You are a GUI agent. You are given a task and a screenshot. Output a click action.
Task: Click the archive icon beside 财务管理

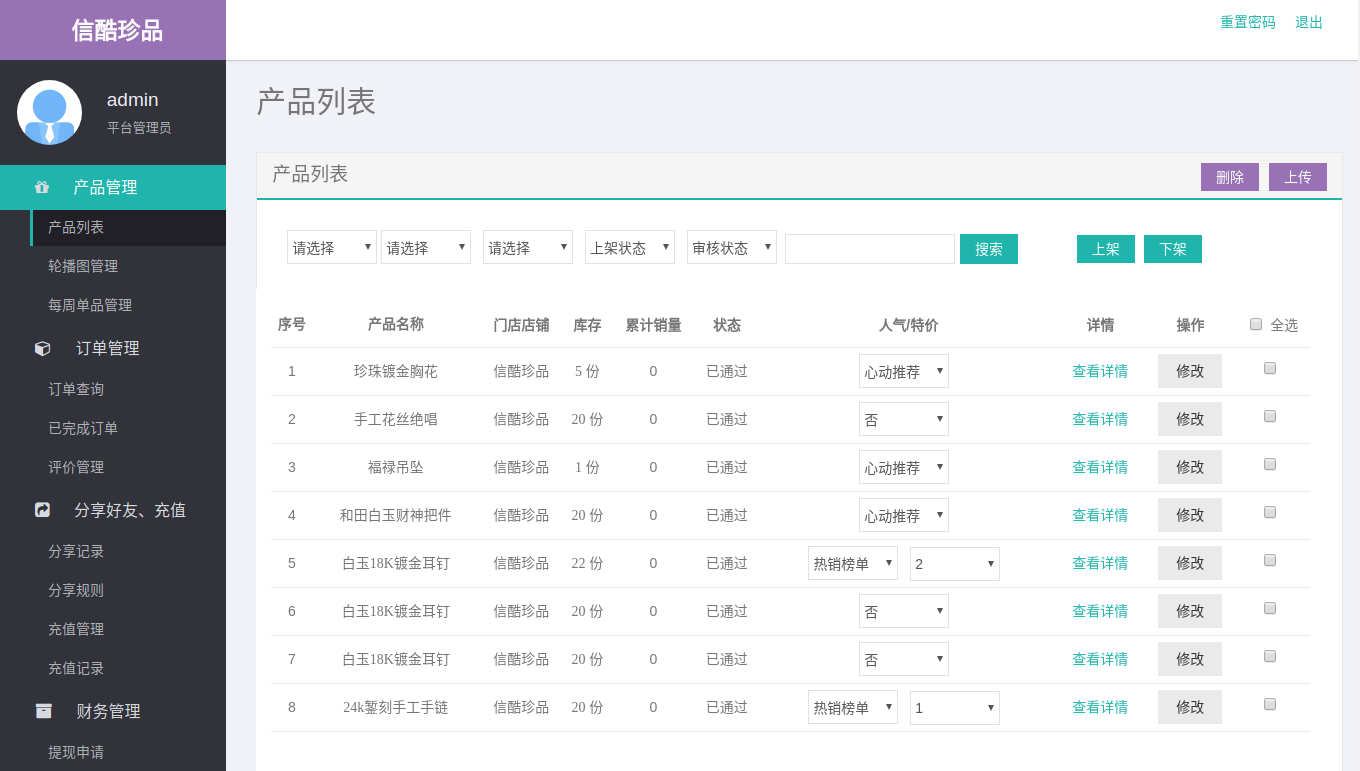[x=44, y=711]
